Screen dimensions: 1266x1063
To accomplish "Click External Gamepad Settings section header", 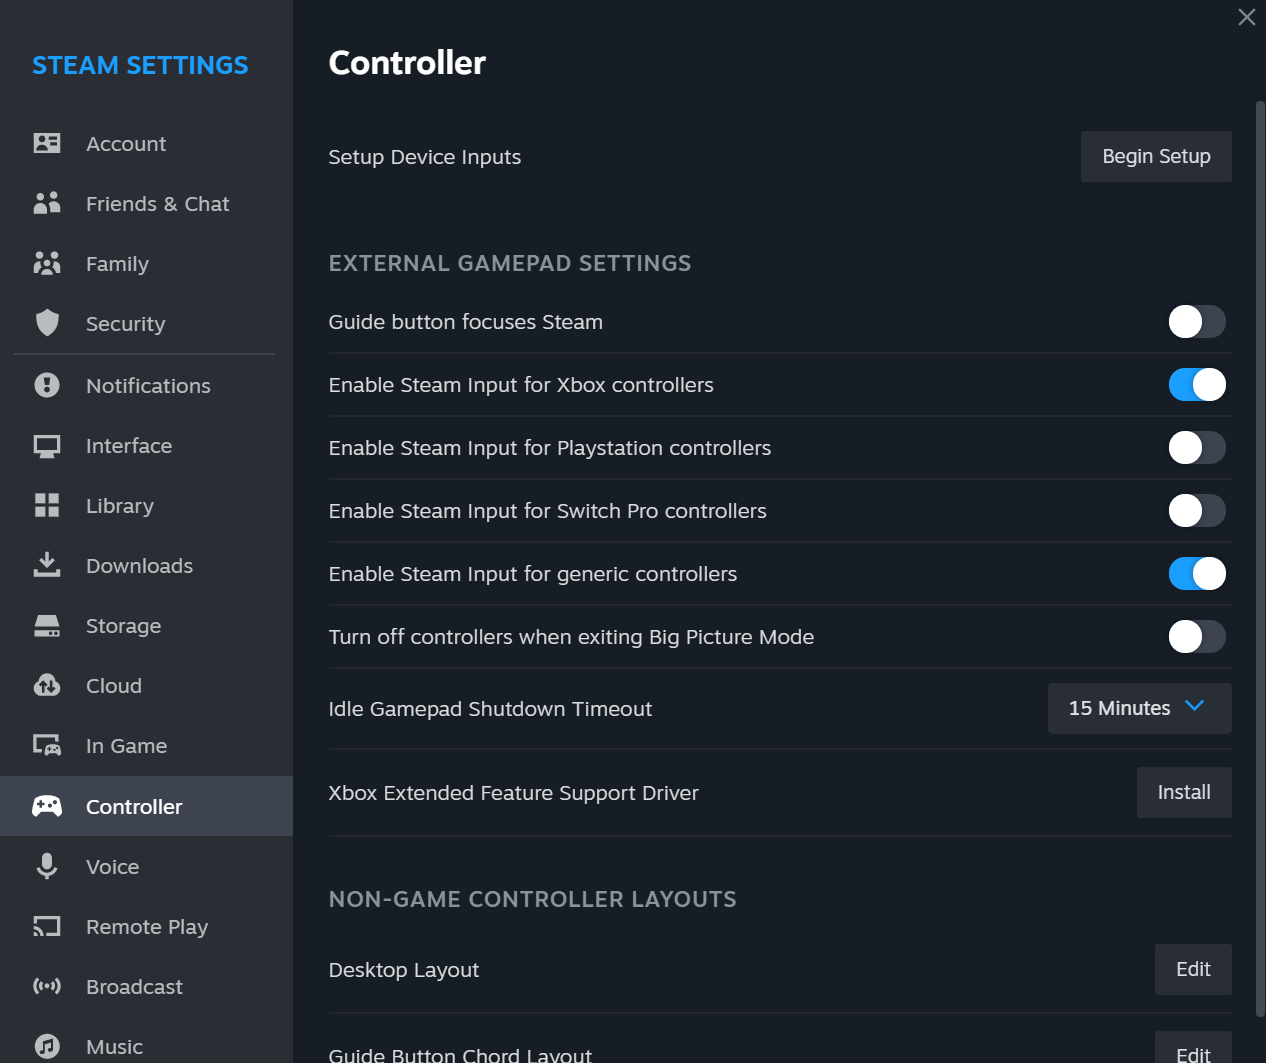I will coord(510,263).
